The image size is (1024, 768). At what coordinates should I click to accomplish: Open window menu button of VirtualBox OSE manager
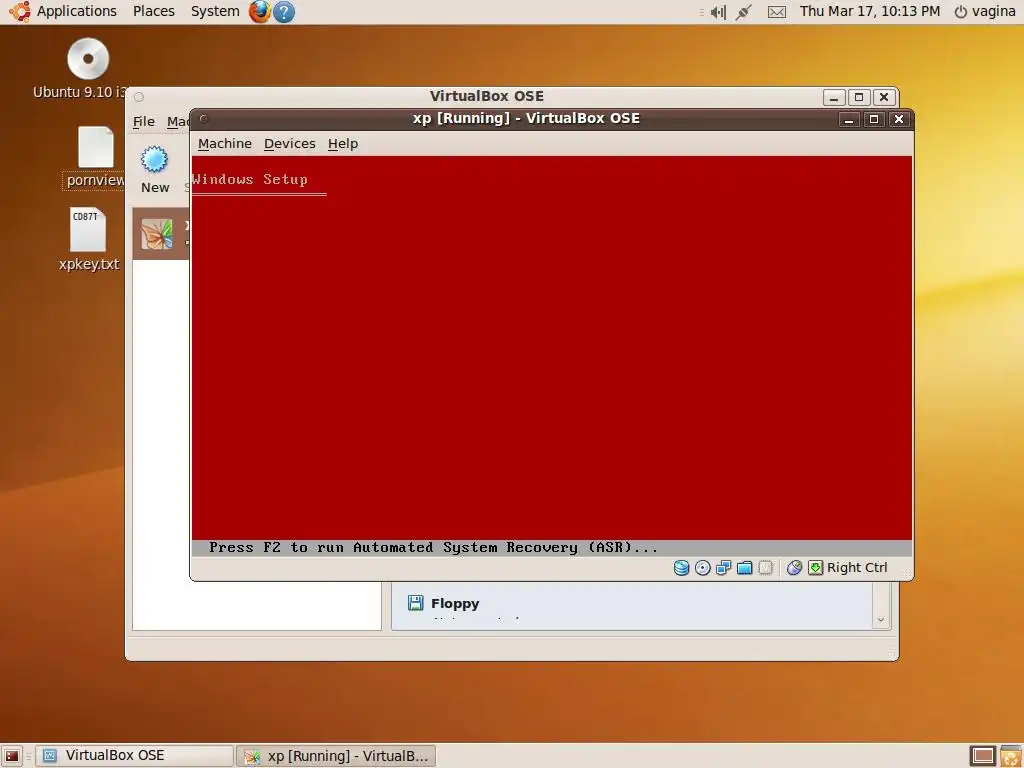139,97
